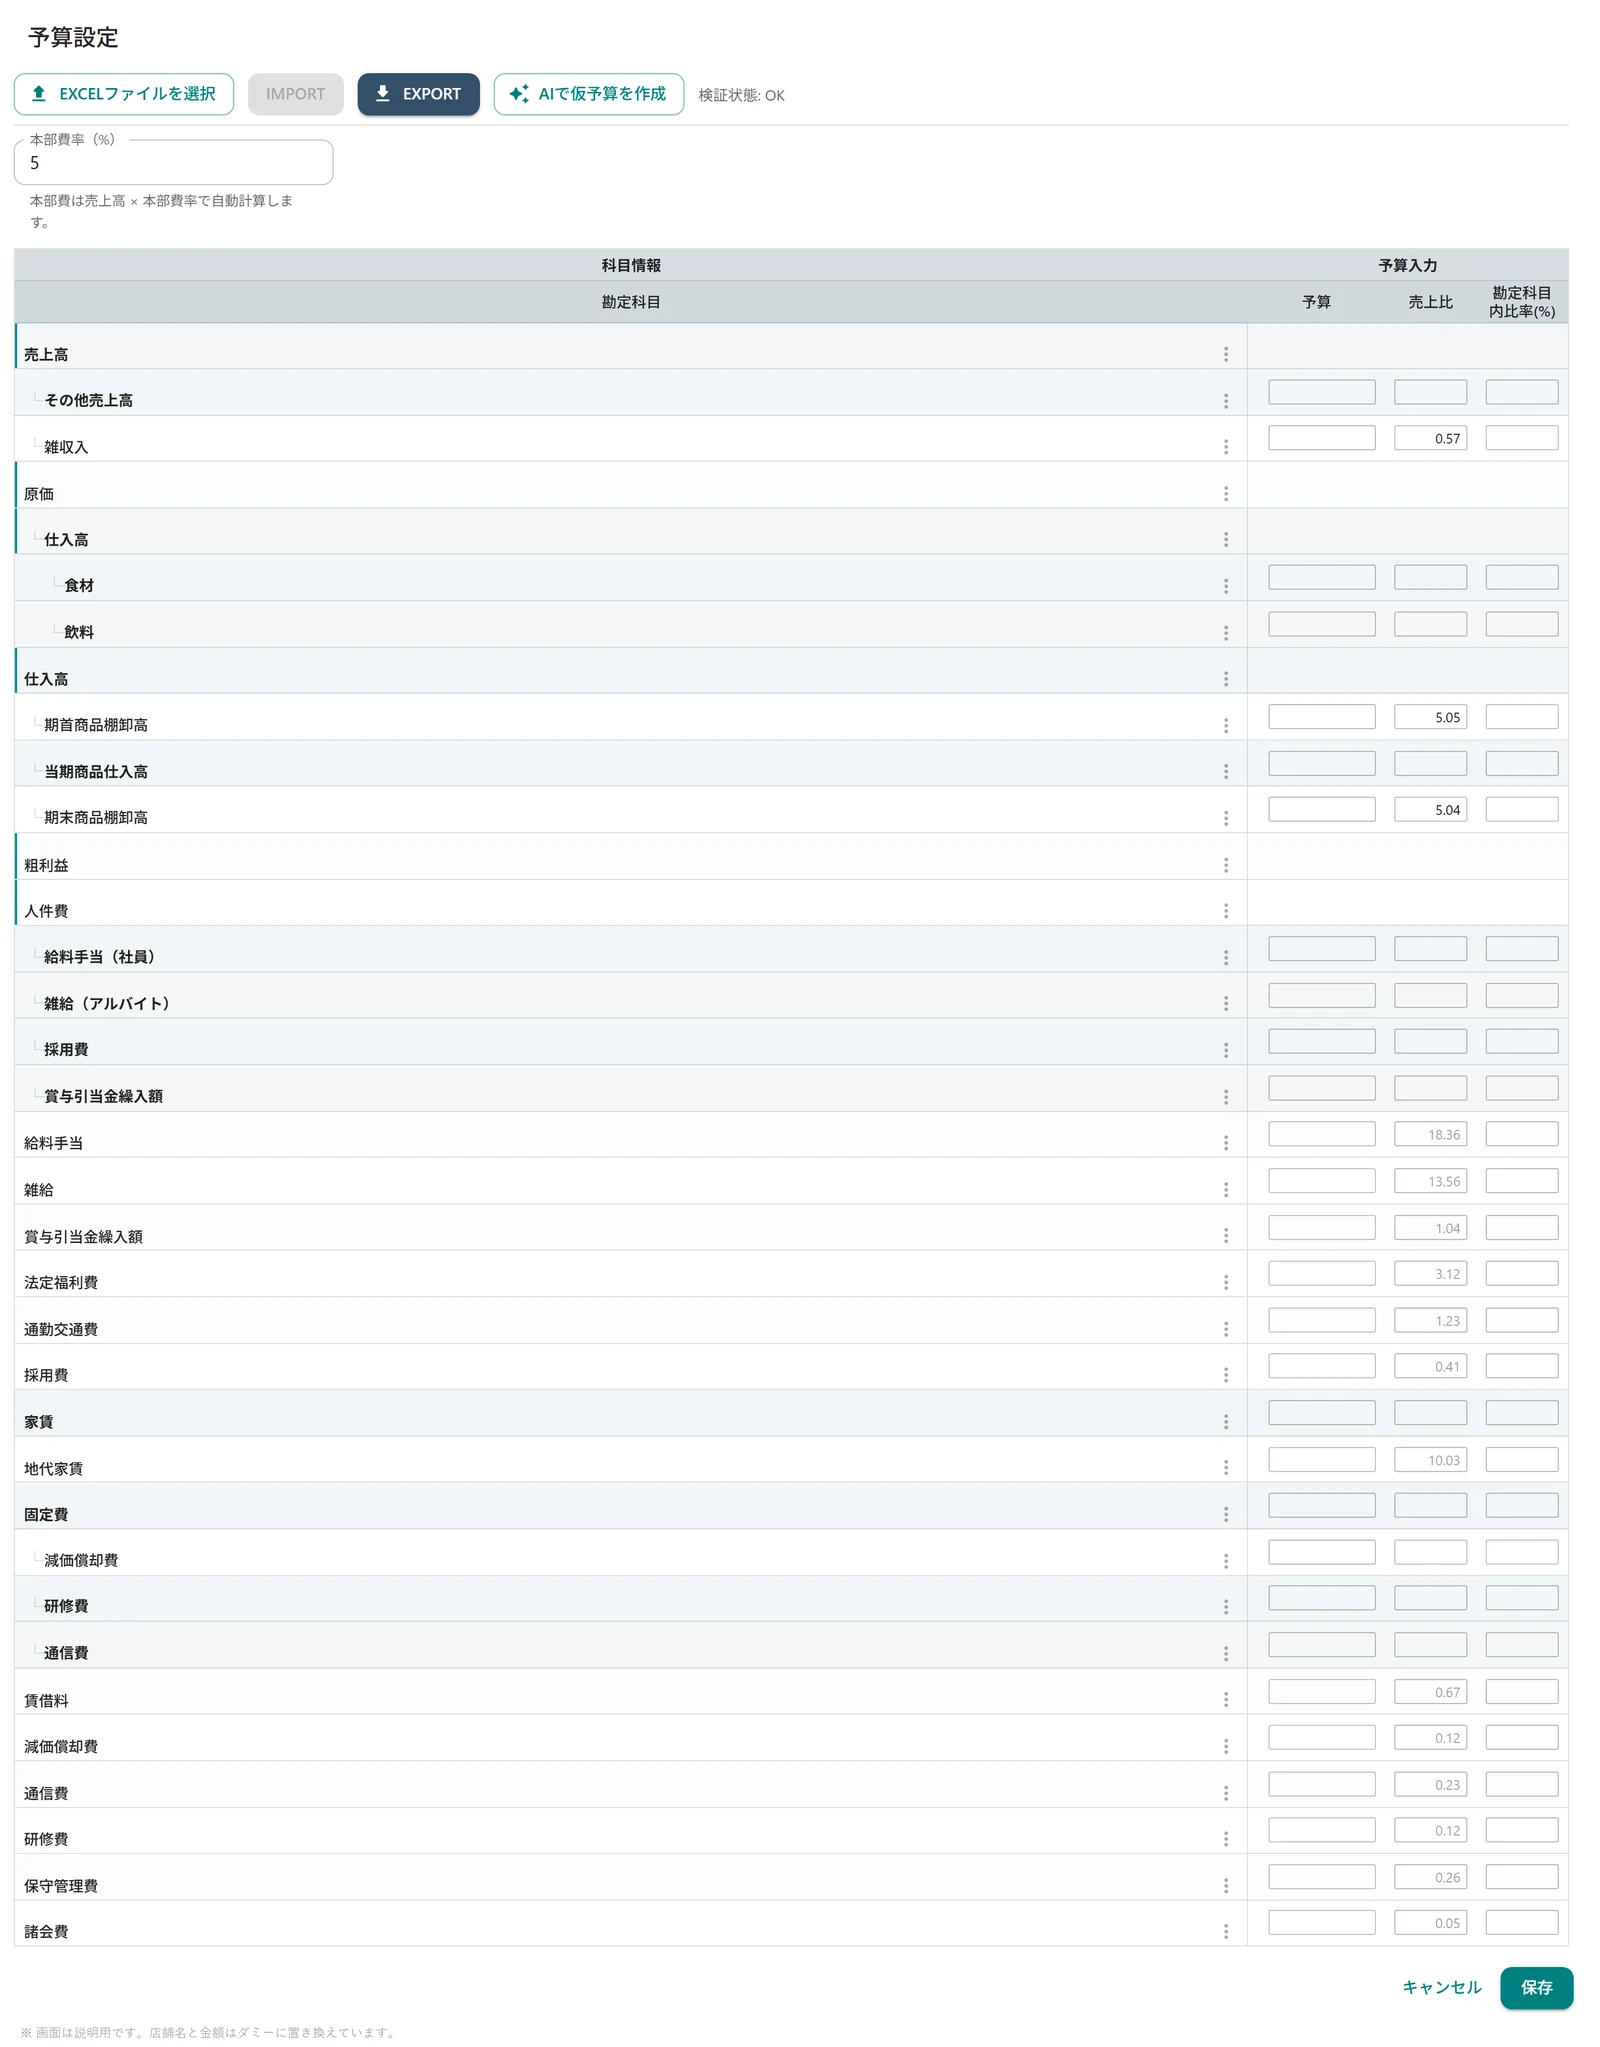Click the EXCELファイルを選択 upload button

click(124, 94)
